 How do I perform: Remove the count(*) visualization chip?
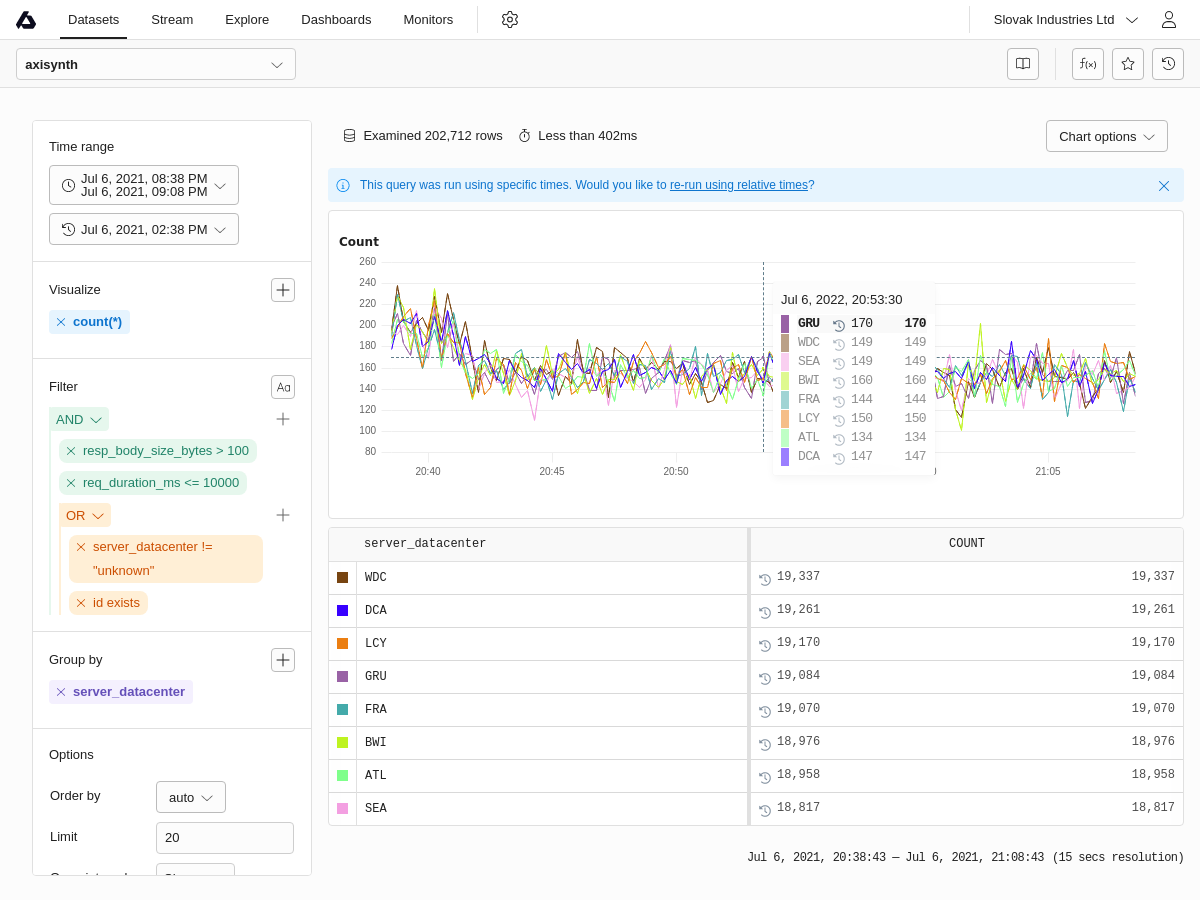coord(61,322)
